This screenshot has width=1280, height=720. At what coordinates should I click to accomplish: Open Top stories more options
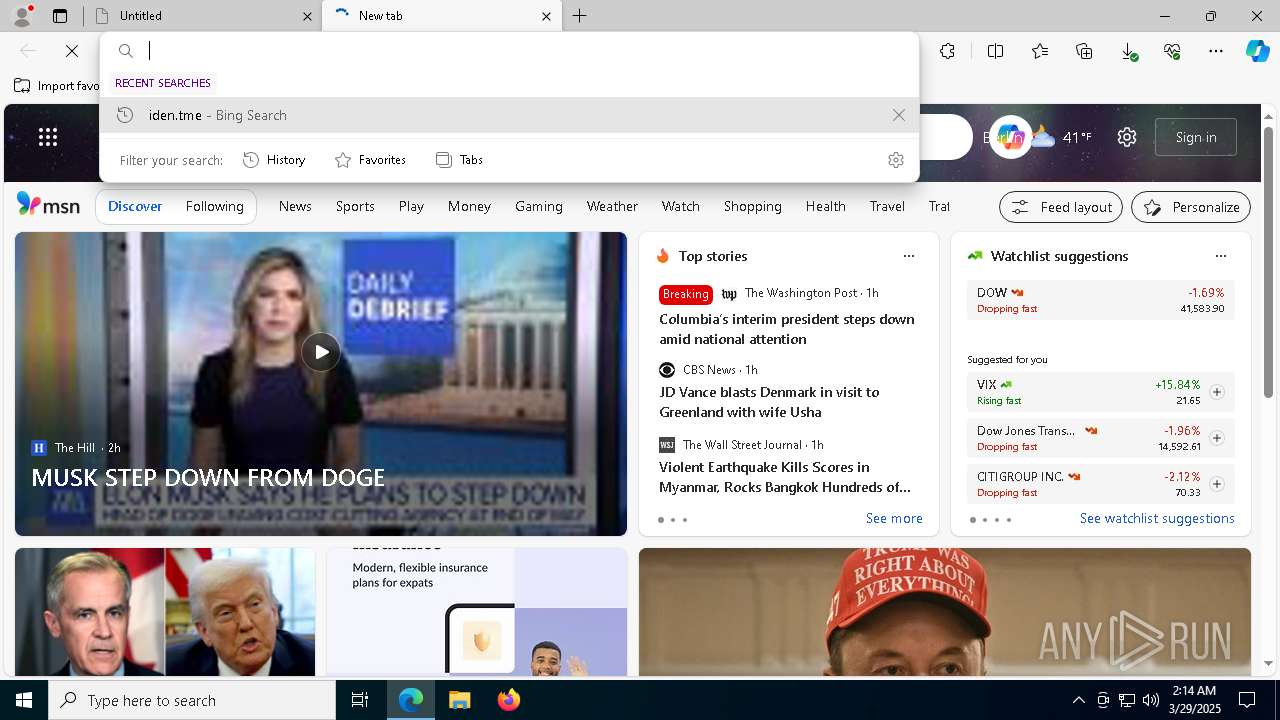(909, 256)
